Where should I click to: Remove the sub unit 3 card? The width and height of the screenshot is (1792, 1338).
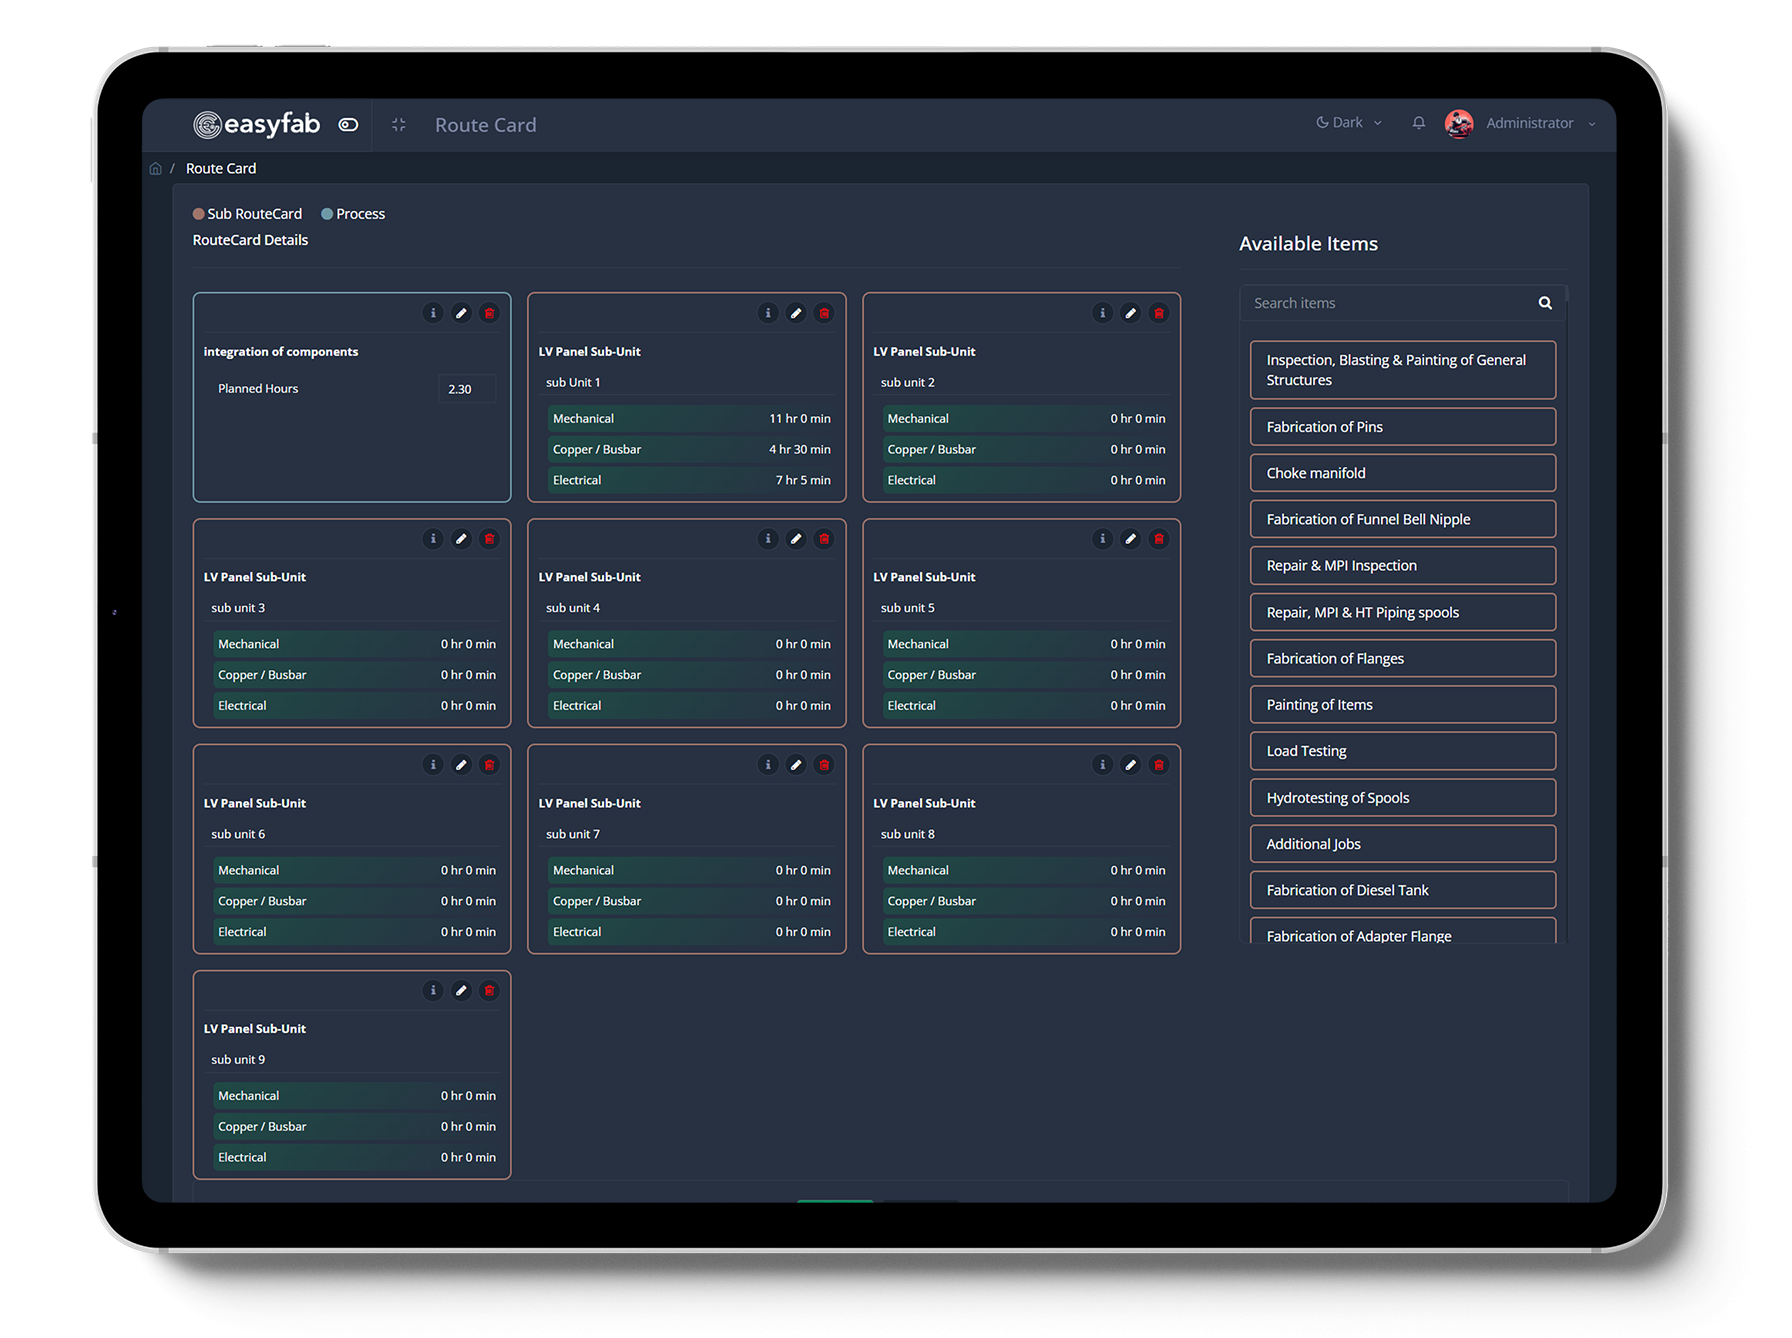[489, 539]
